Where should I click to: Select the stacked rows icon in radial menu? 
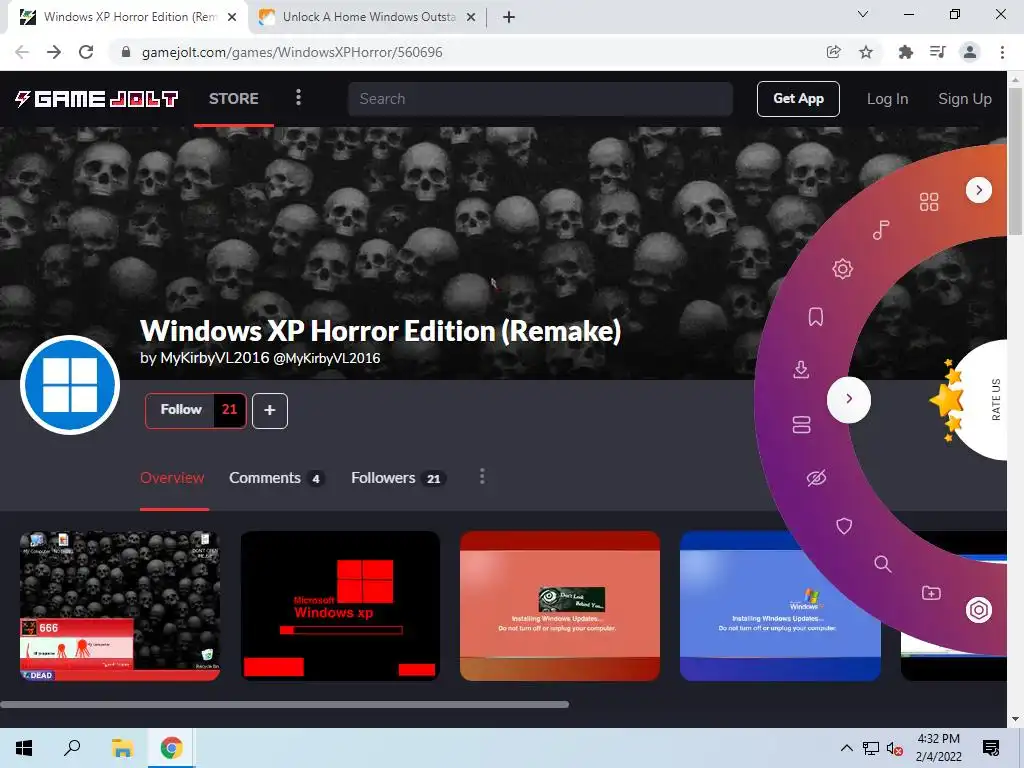[x=801, y=424]
